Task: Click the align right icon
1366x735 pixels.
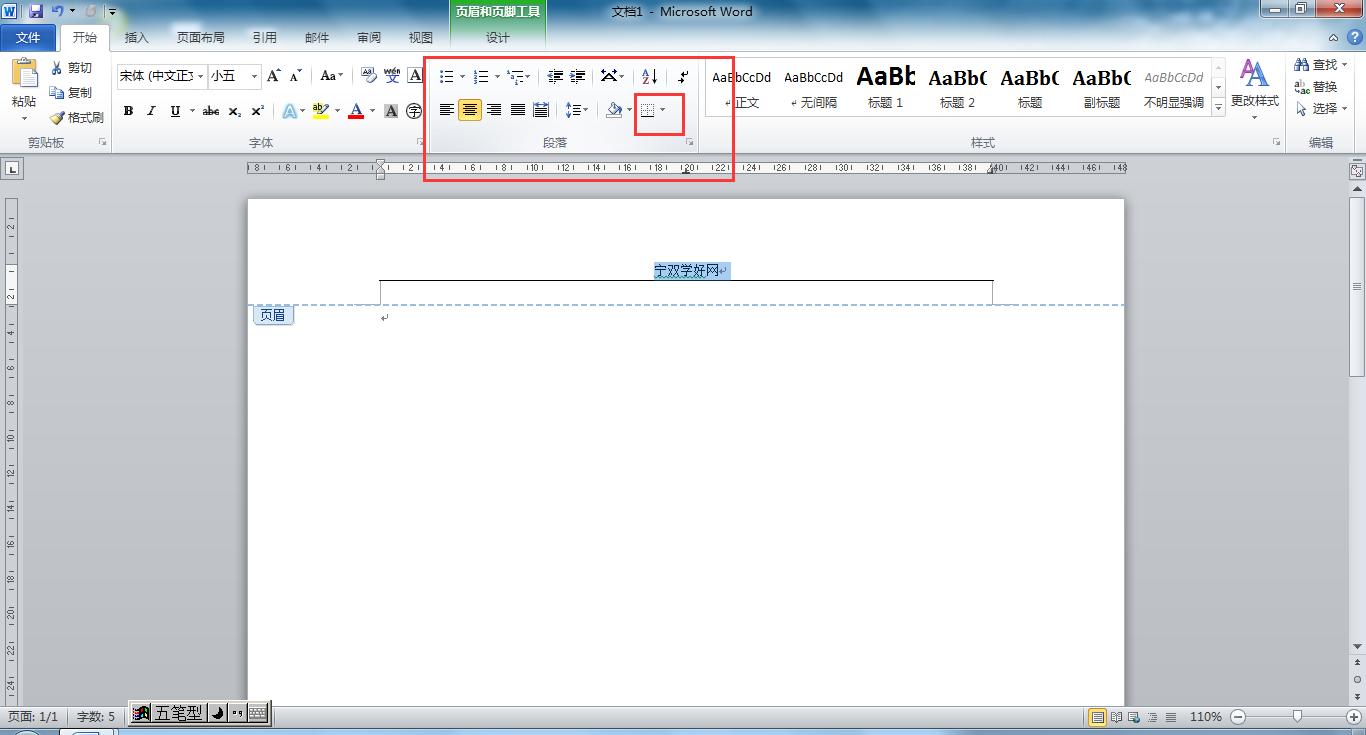Action: click(x=494, y=110)
